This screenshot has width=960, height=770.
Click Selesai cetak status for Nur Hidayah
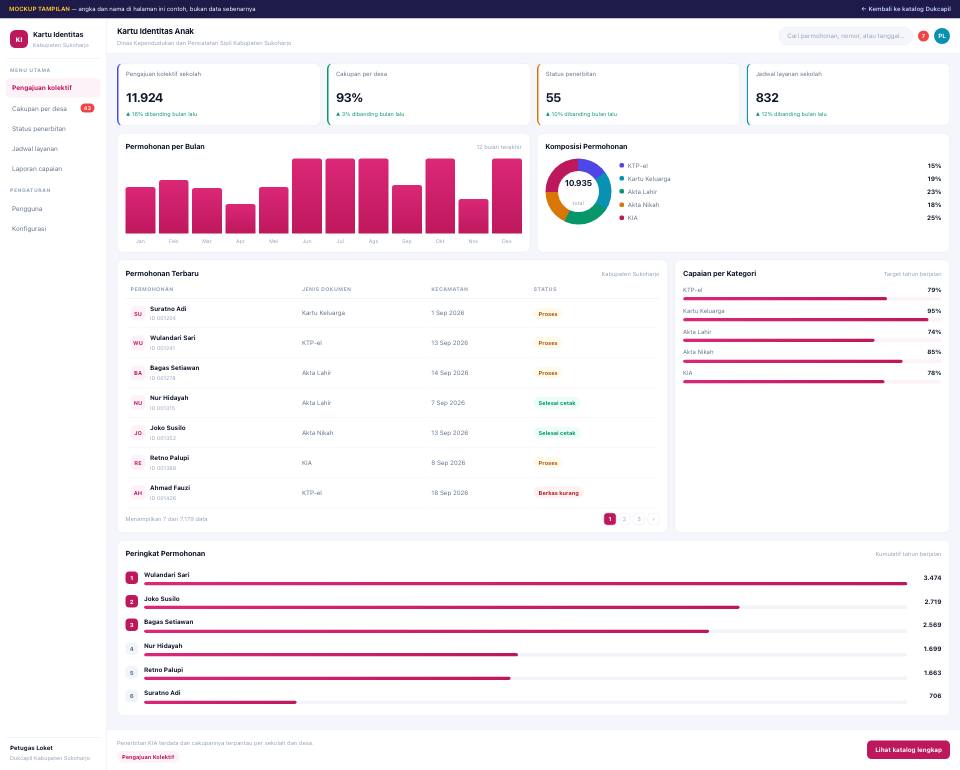pos(557,403)
